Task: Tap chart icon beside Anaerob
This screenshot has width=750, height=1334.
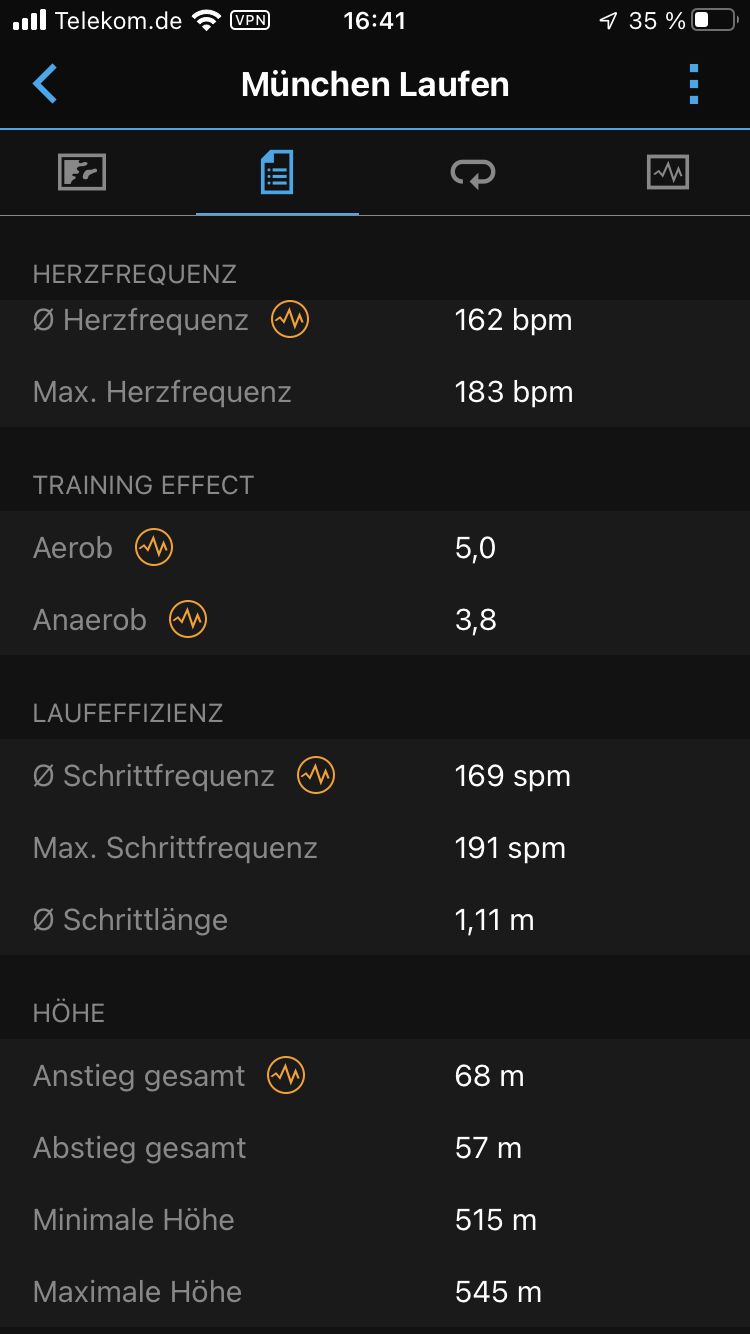Action: 188,620
